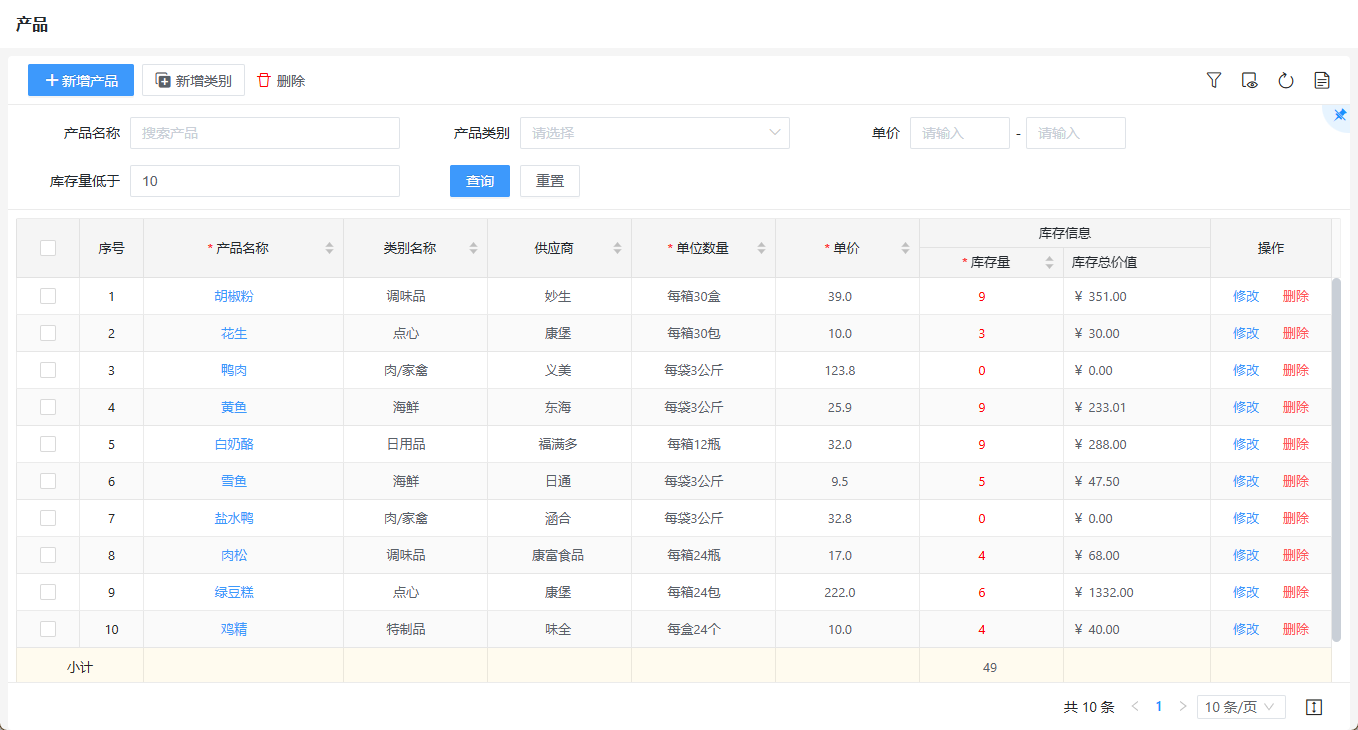Screen dimensions: 1358x730
Task: Sort by 单价 column arrows
Action: (x=905, y=248)
